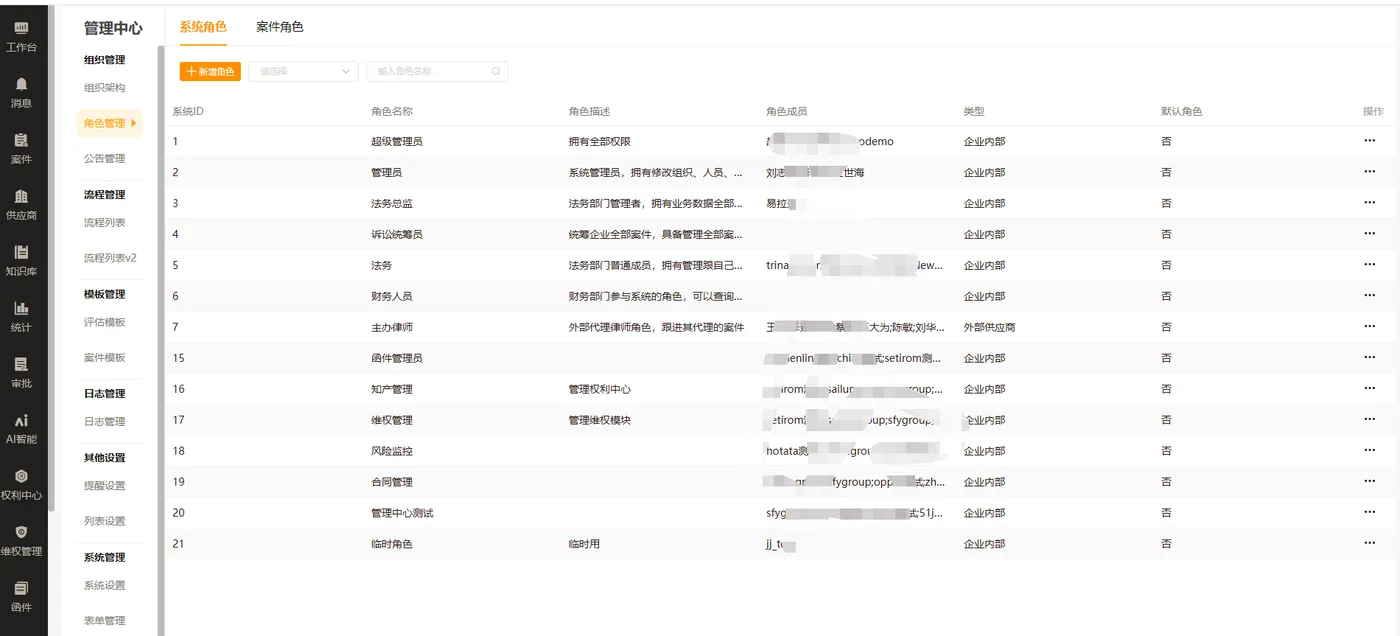Select the 系统角色 tab
The width and height of the screenshot is (1400, 636).
pyautogui.click(x=203, y=27)
